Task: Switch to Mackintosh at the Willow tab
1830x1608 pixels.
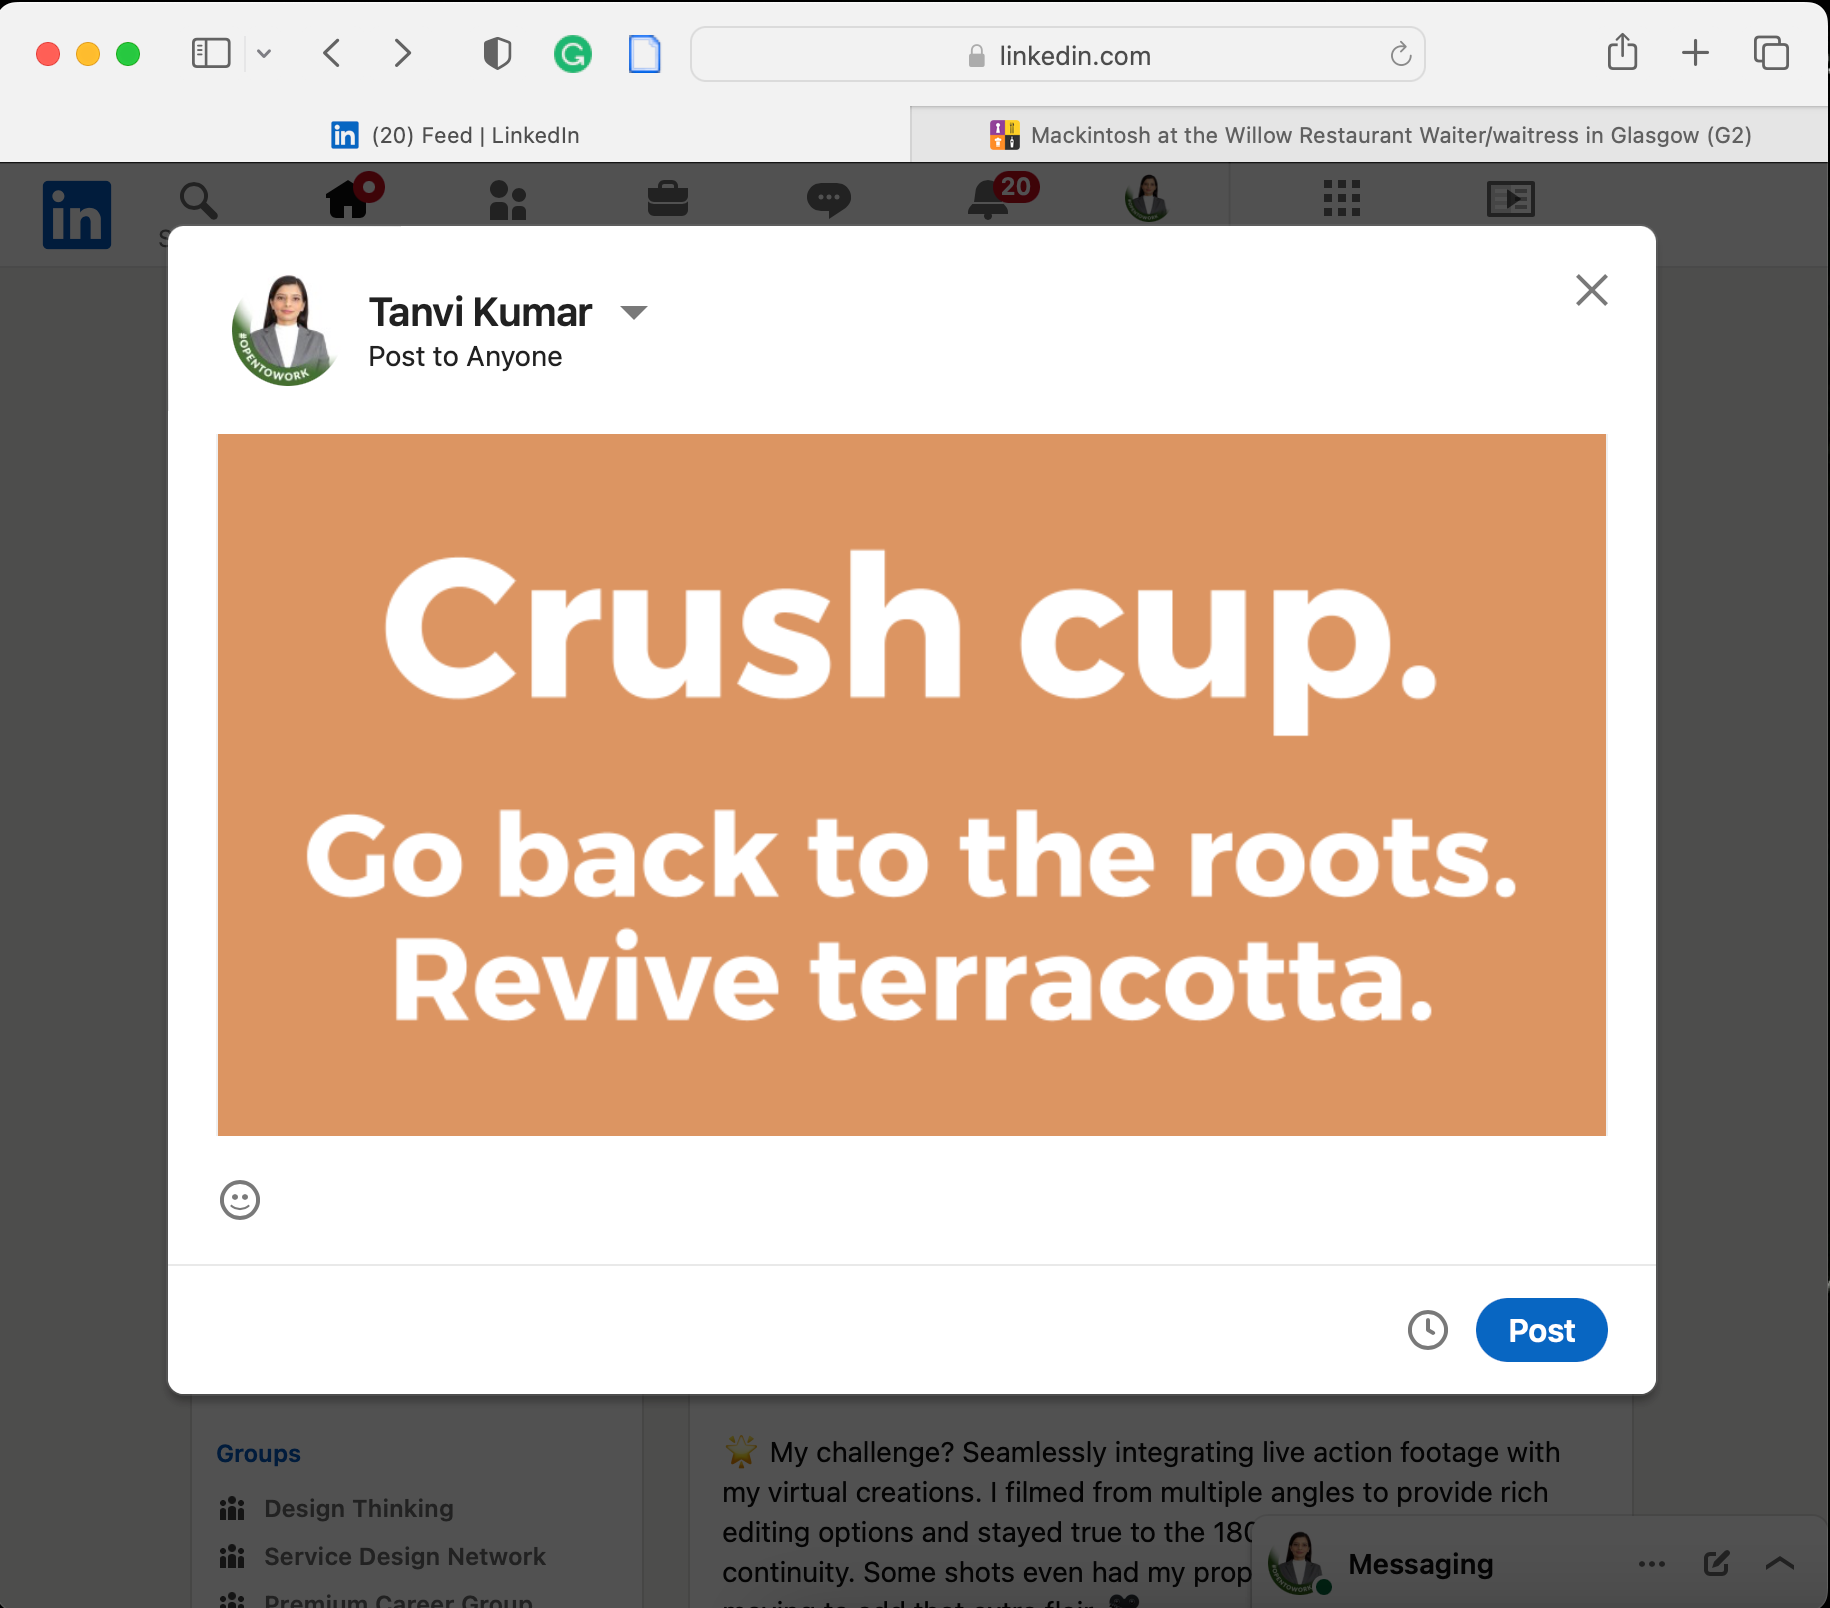Action: (x=1370, y=135)
